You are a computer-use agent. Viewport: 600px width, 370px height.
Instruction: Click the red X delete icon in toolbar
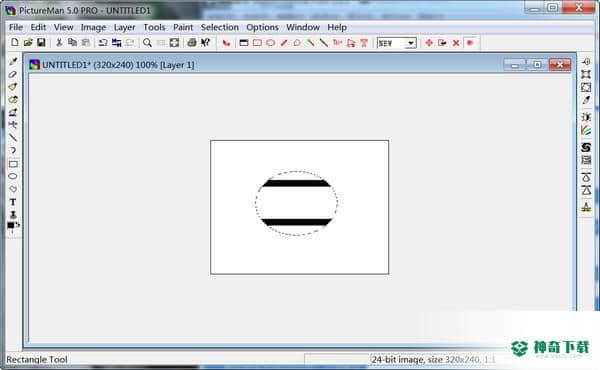click(x=456, y=43)
